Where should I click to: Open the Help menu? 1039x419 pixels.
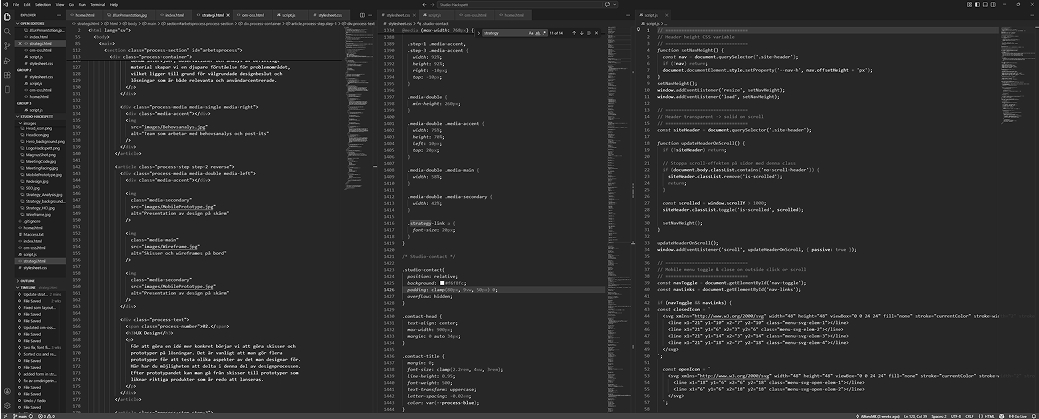tap(114, 4)
